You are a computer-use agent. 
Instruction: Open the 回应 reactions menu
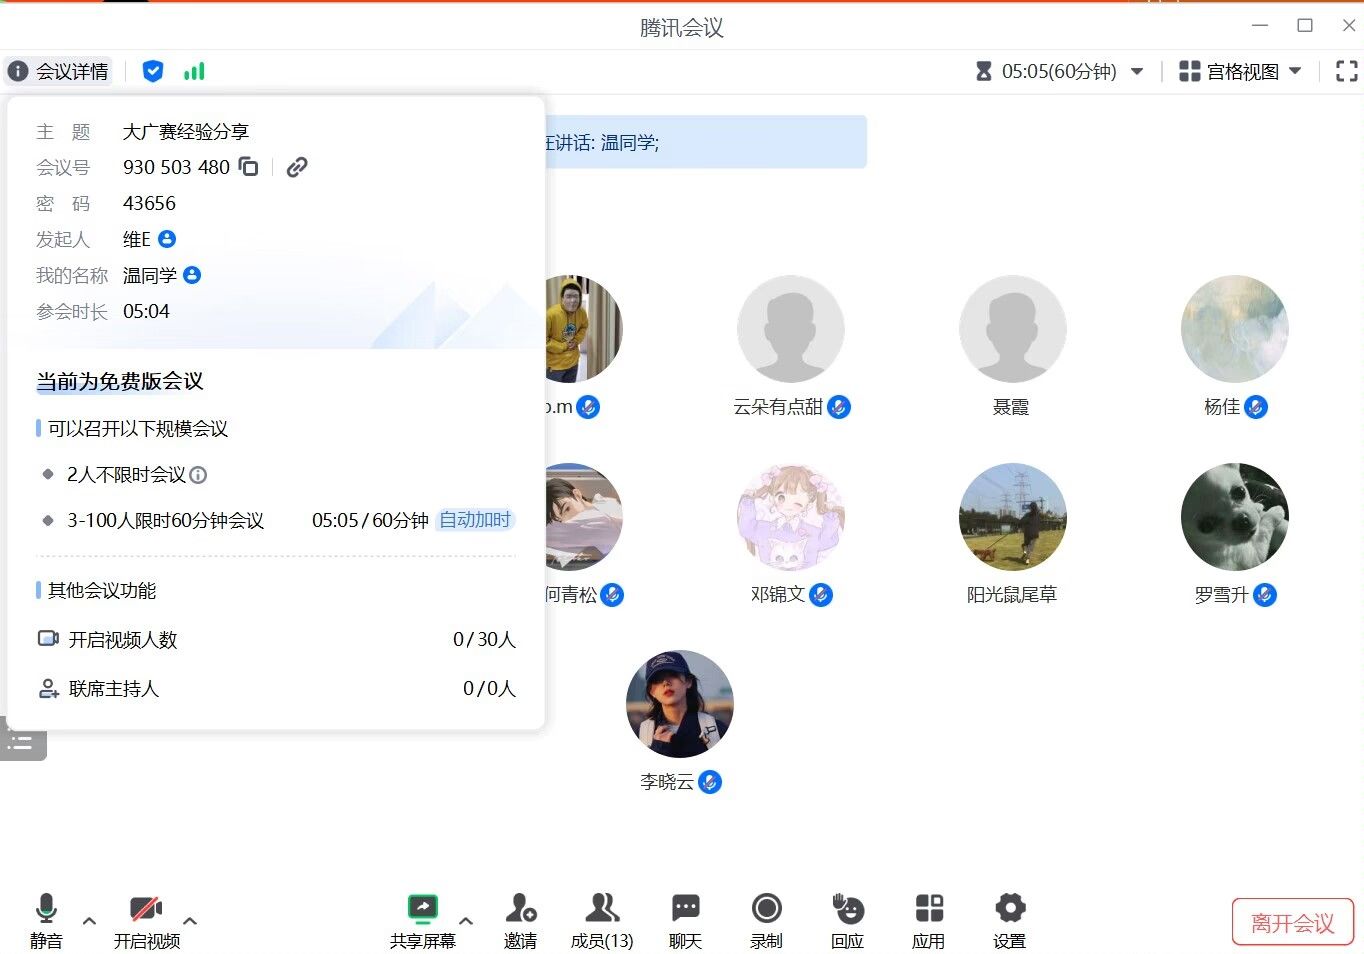[x=848, y=921]
